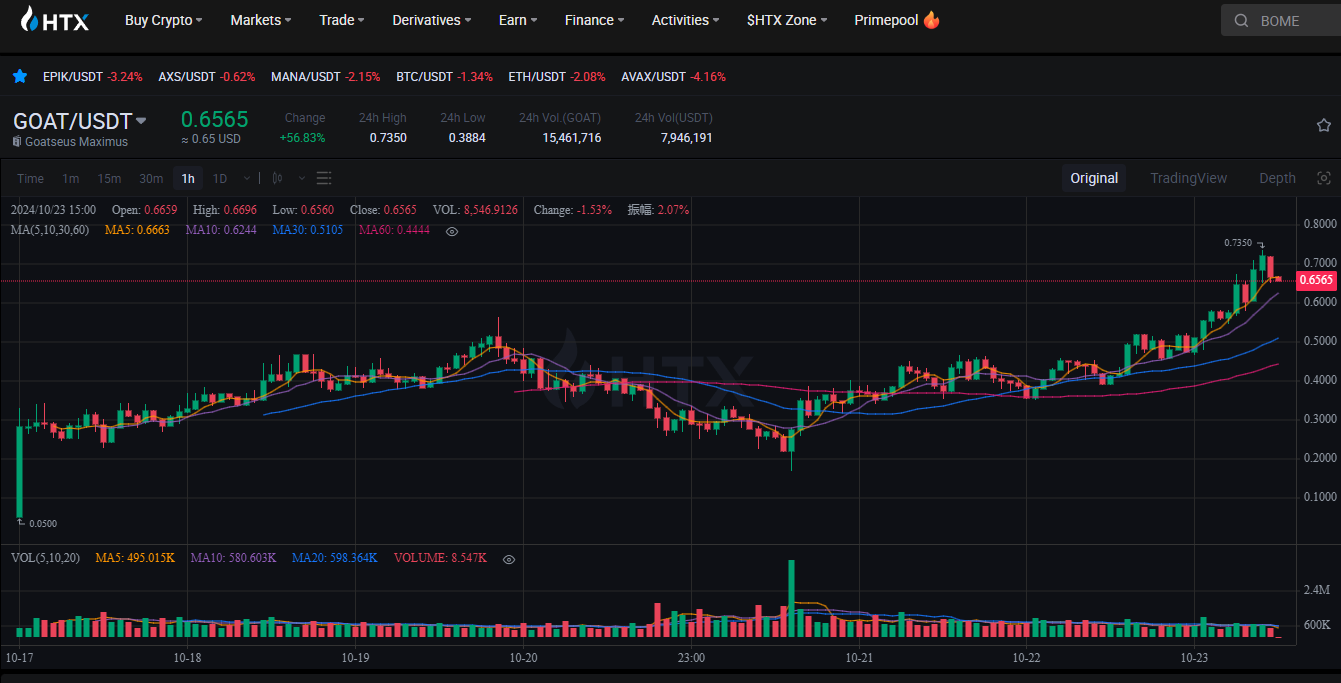Hide the MA lines via the eye icon
This screenshot has width=1341, height=683.
click(x=451, y=231)
